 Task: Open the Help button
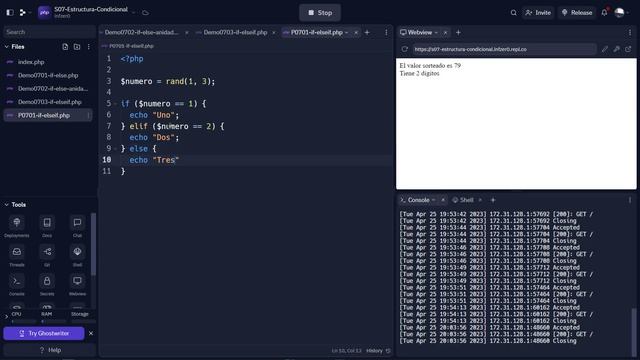pyautogui.click(x=50, y=350)
